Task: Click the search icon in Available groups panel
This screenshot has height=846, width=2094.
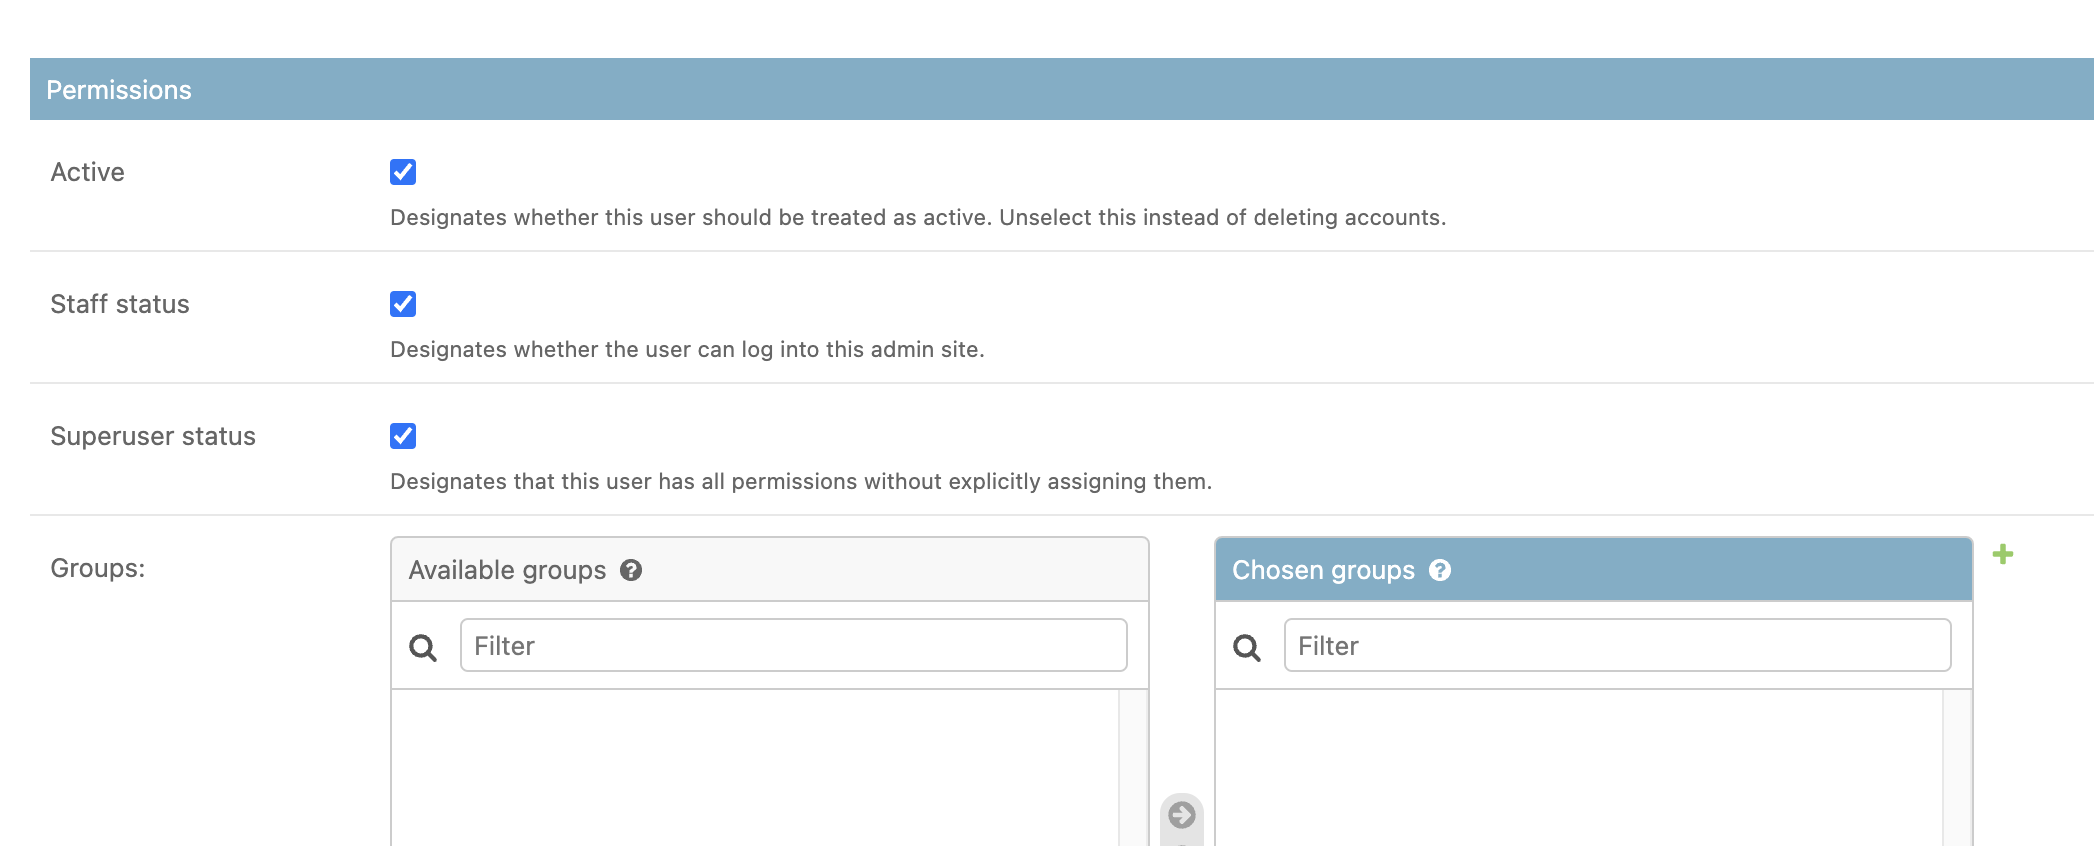Action: tap(423, 646)
